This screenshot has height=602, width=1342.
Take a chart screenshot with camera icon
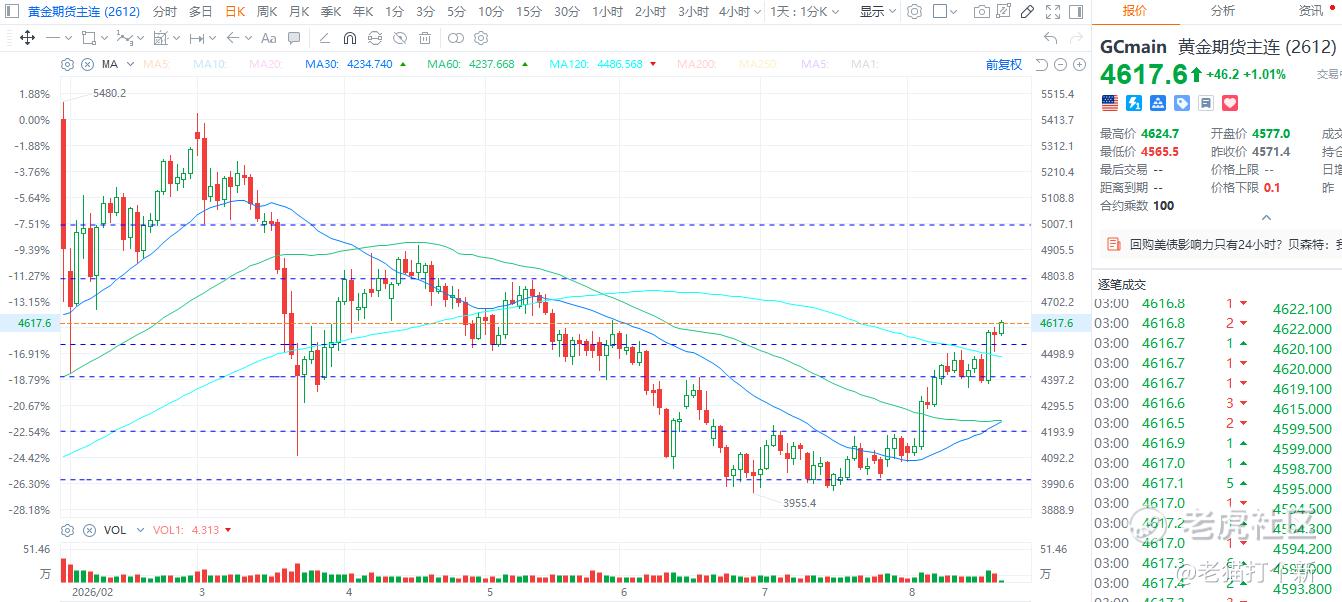(982, 12)
